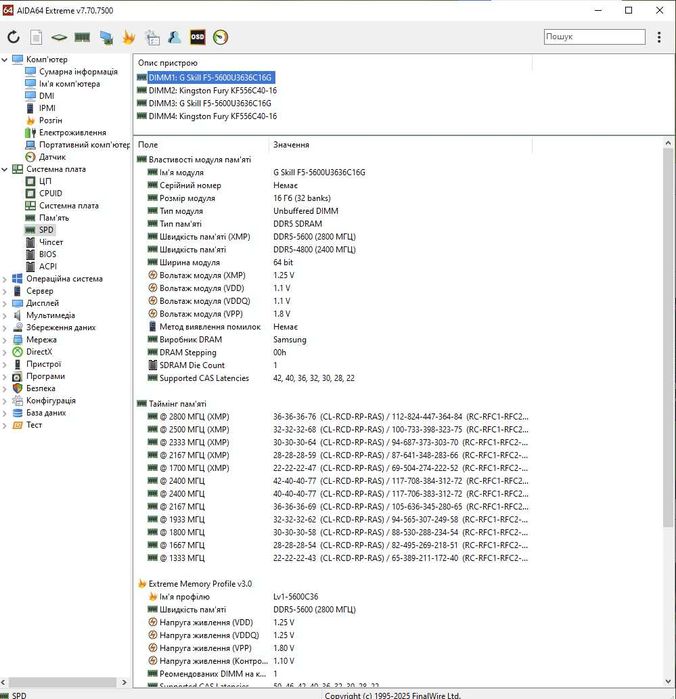Select Сумарна інформація in the tree

coord(78,72)
